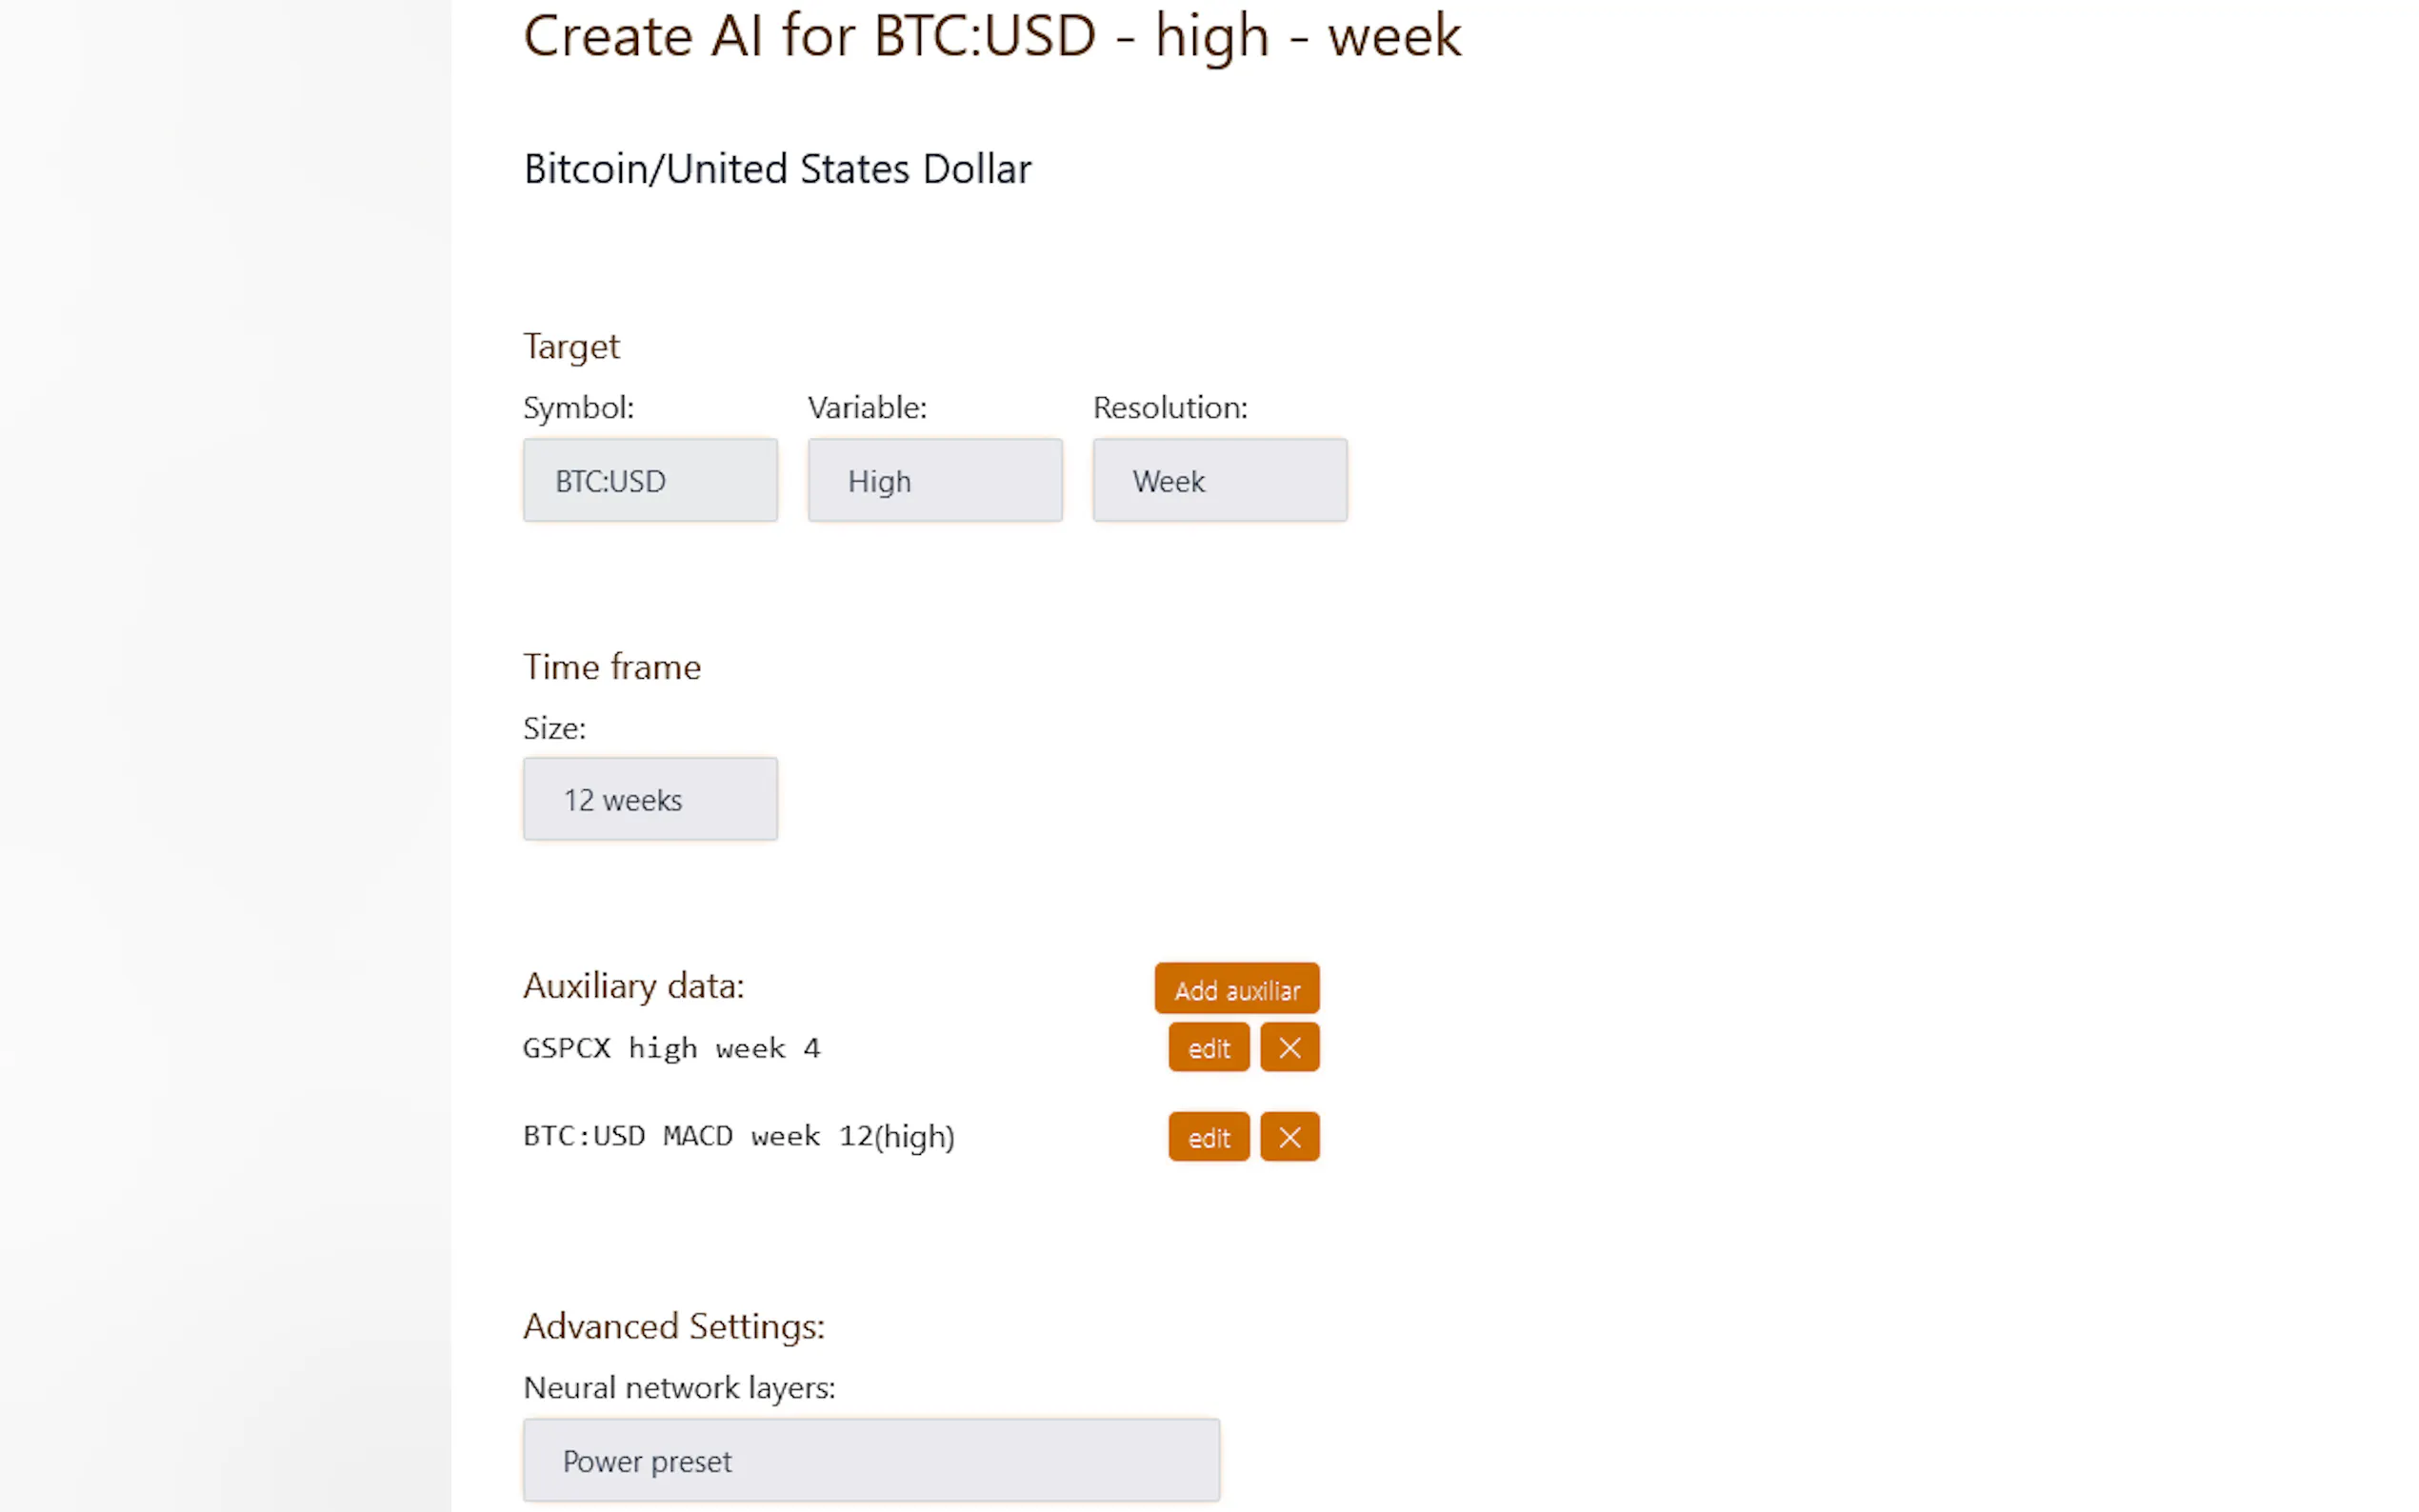Select the GSPCX high week 4 entry text

point(671,1048)
